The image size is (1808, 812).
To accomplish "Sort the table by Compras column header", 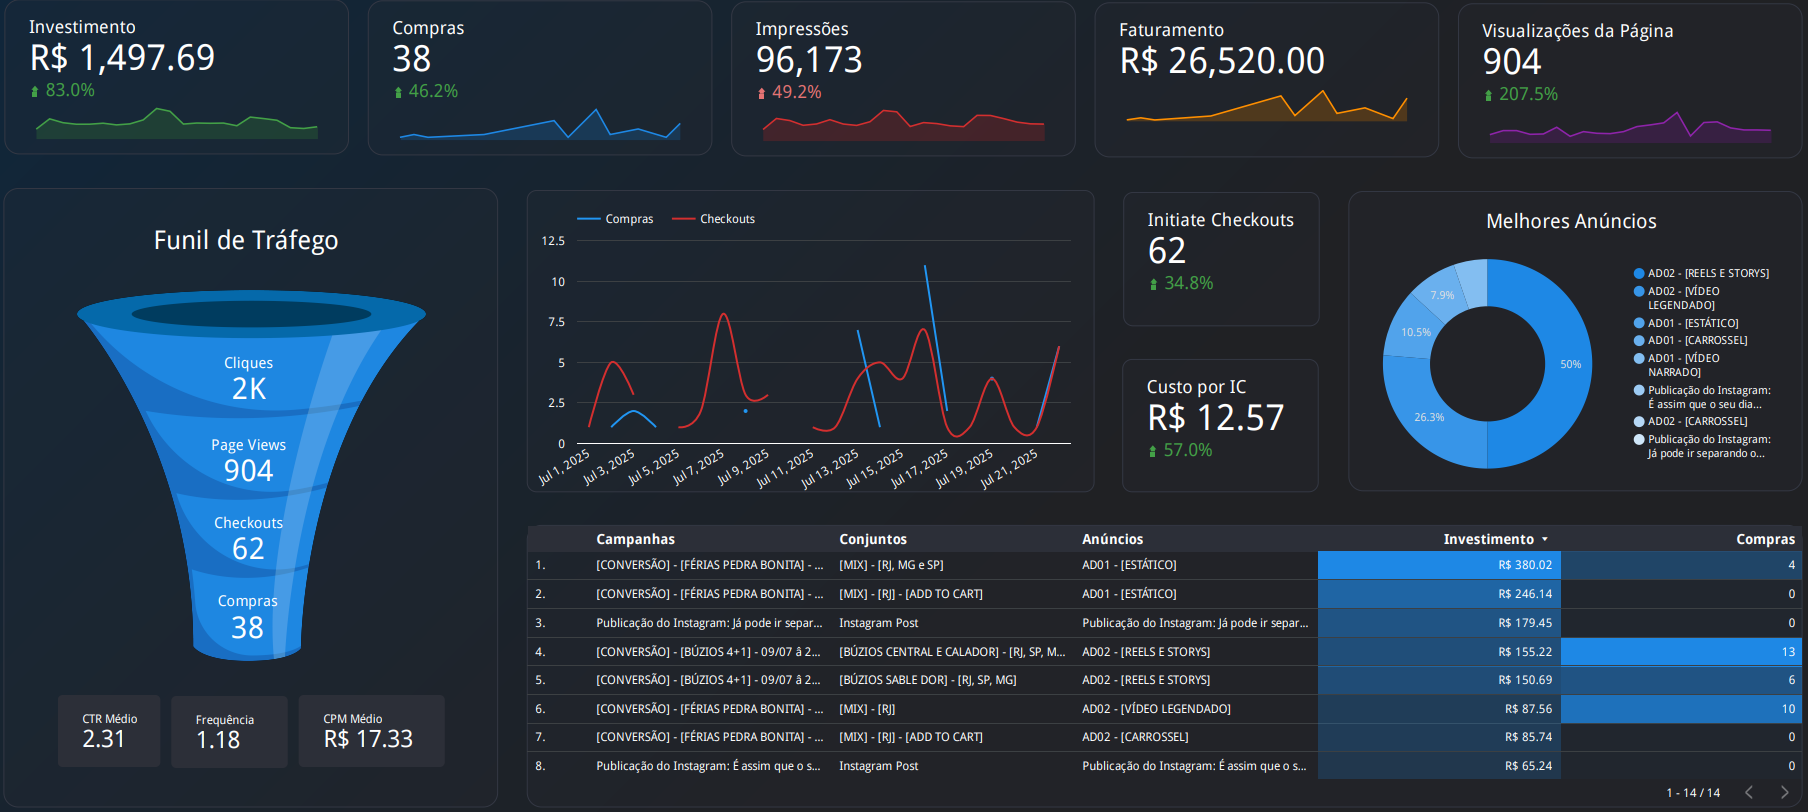I will pos(1764,539).
